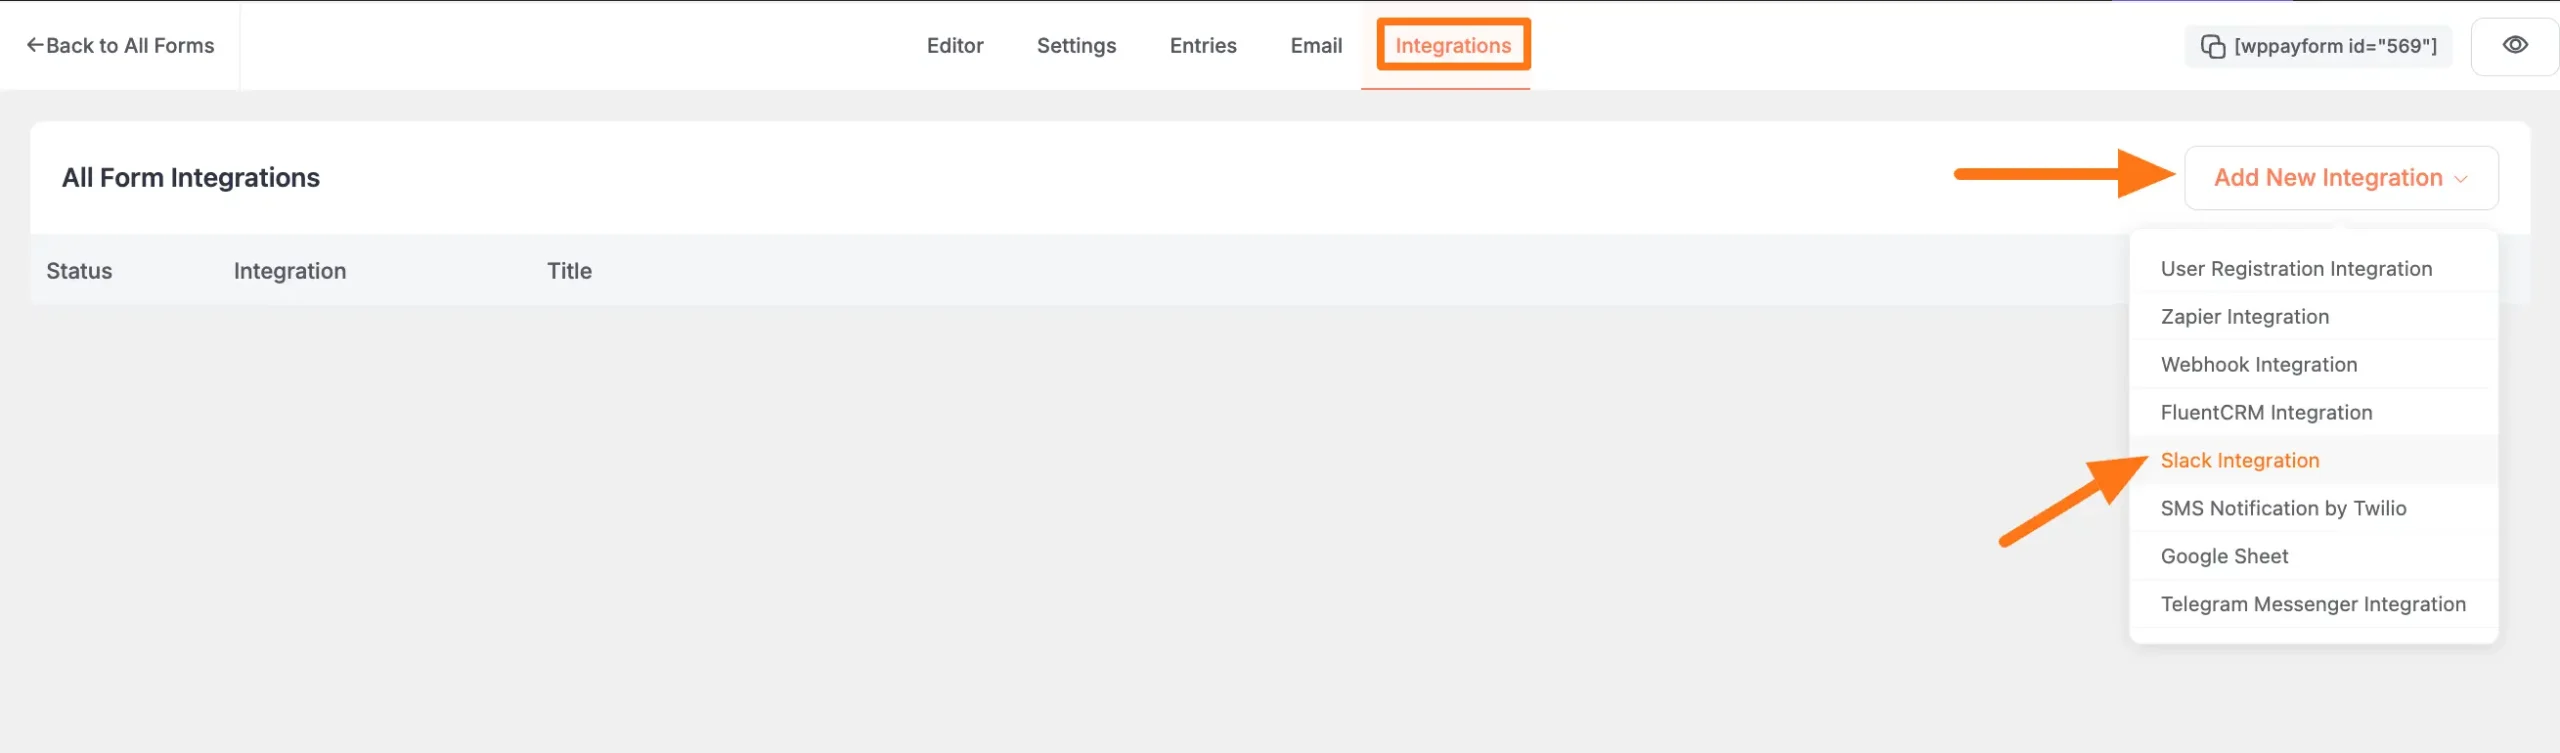Pick Telegram Messenger Integration option

tap(2312, 605)
